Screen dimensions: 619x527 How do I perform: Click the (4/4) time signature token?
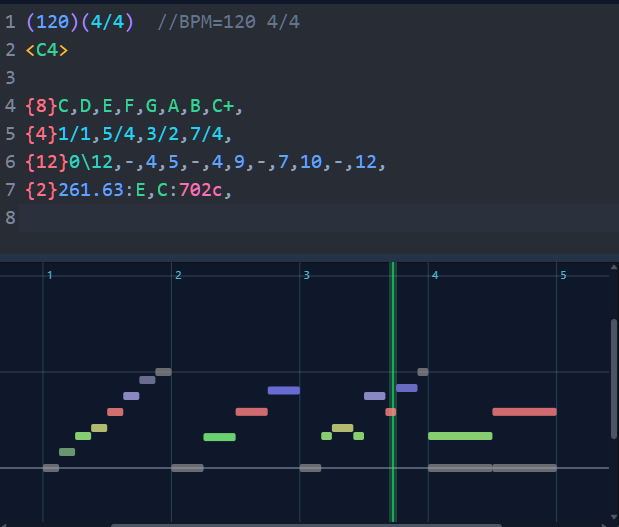[111, 21]
